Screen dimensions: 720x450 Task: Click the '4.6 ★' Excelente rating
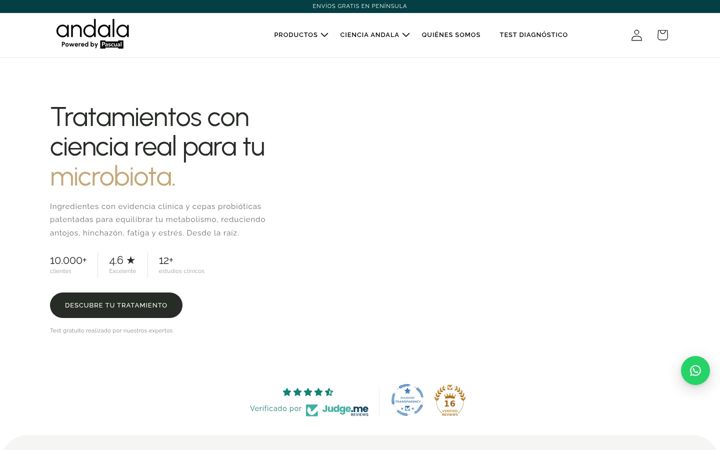pyautogui.click(x=122, y=264)
